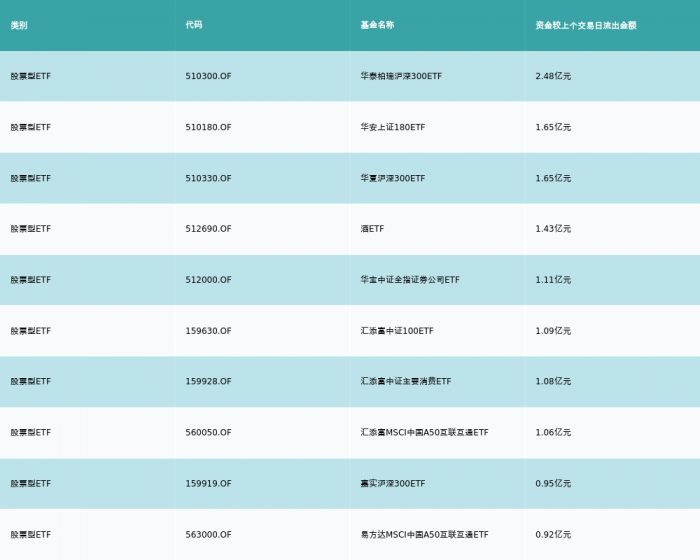This screenshot has height=560, width=700.
Task: Click 股票型ETF in the 510300.OF row
Action: tap(31, 76)
